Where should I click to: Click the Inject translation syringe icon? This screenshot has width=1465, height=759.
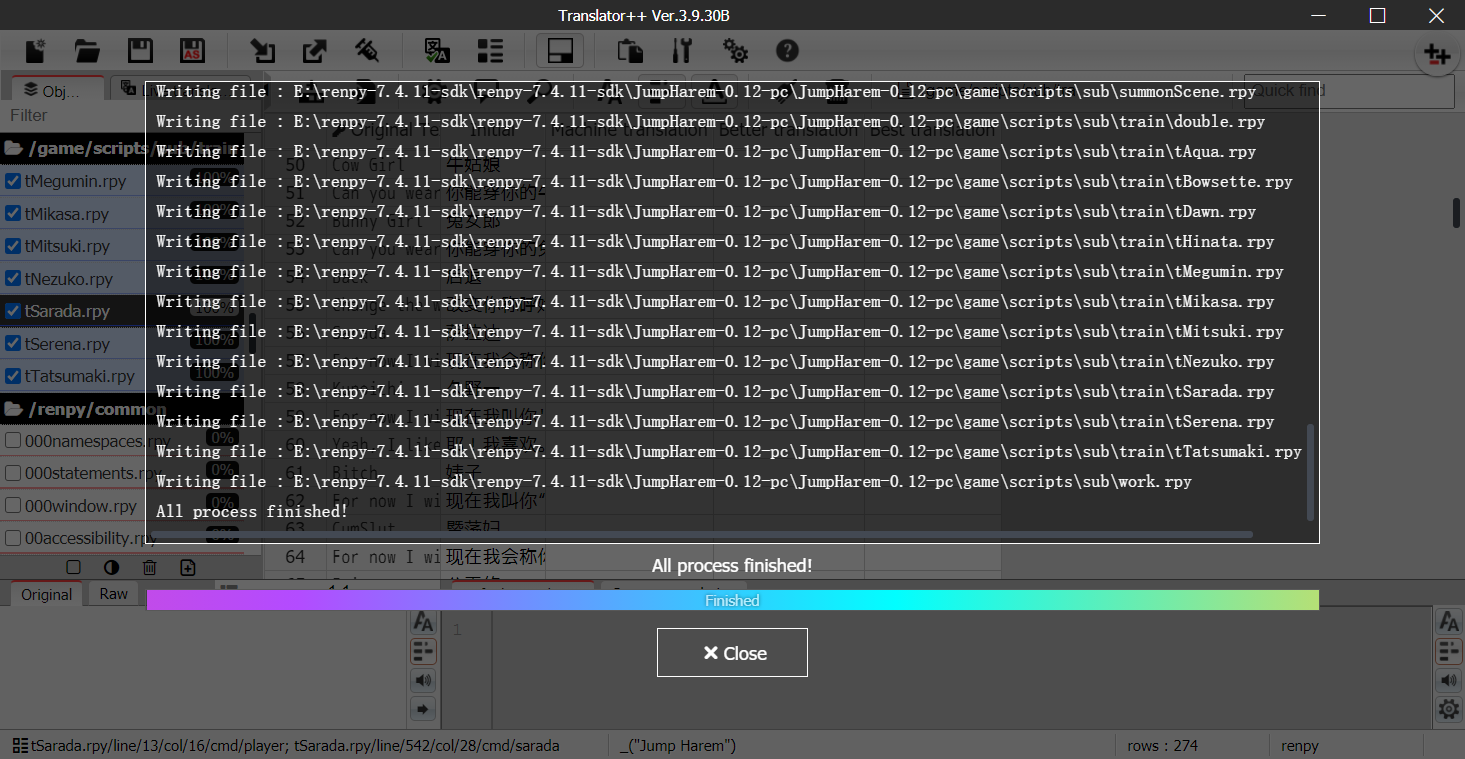coord(366,51)
